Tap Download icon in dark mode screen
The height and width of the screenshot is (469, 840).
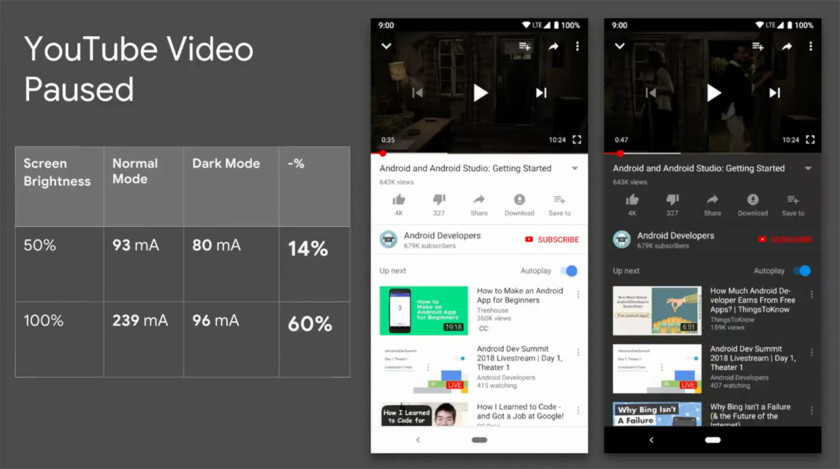pos(752,200)
